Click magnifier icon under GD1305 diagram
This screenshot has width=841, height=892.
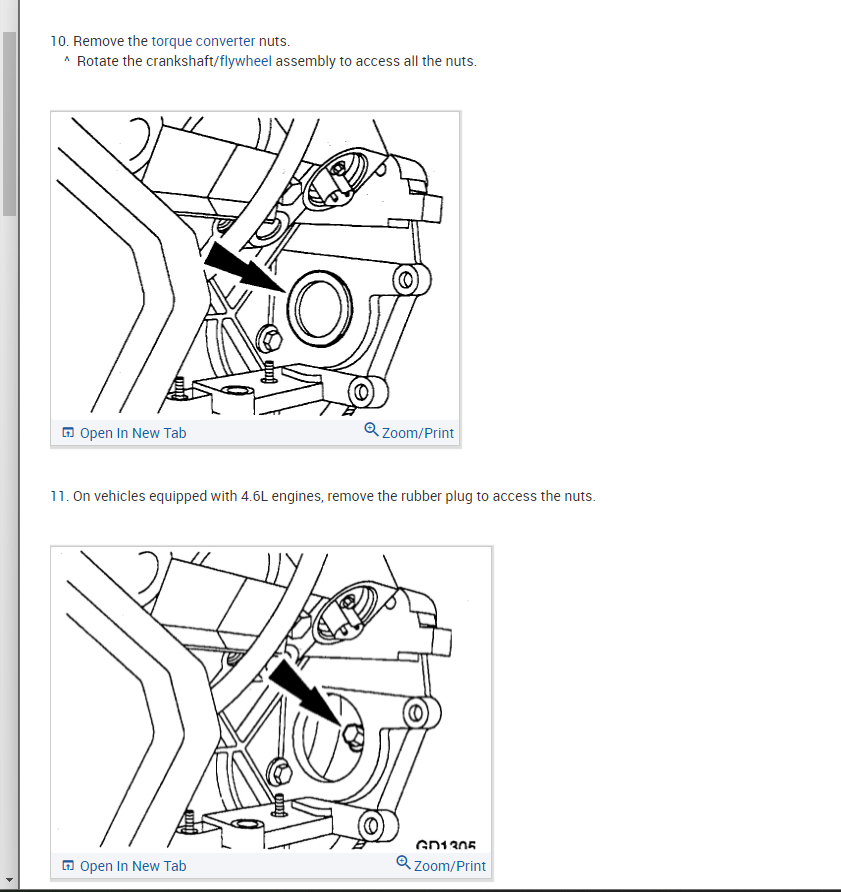[403, 862]
